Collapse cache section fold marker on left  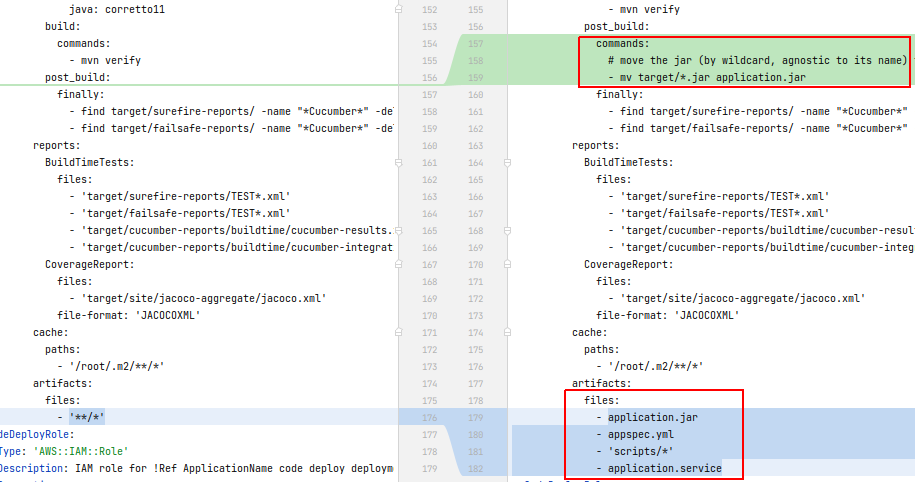(399, 332)
